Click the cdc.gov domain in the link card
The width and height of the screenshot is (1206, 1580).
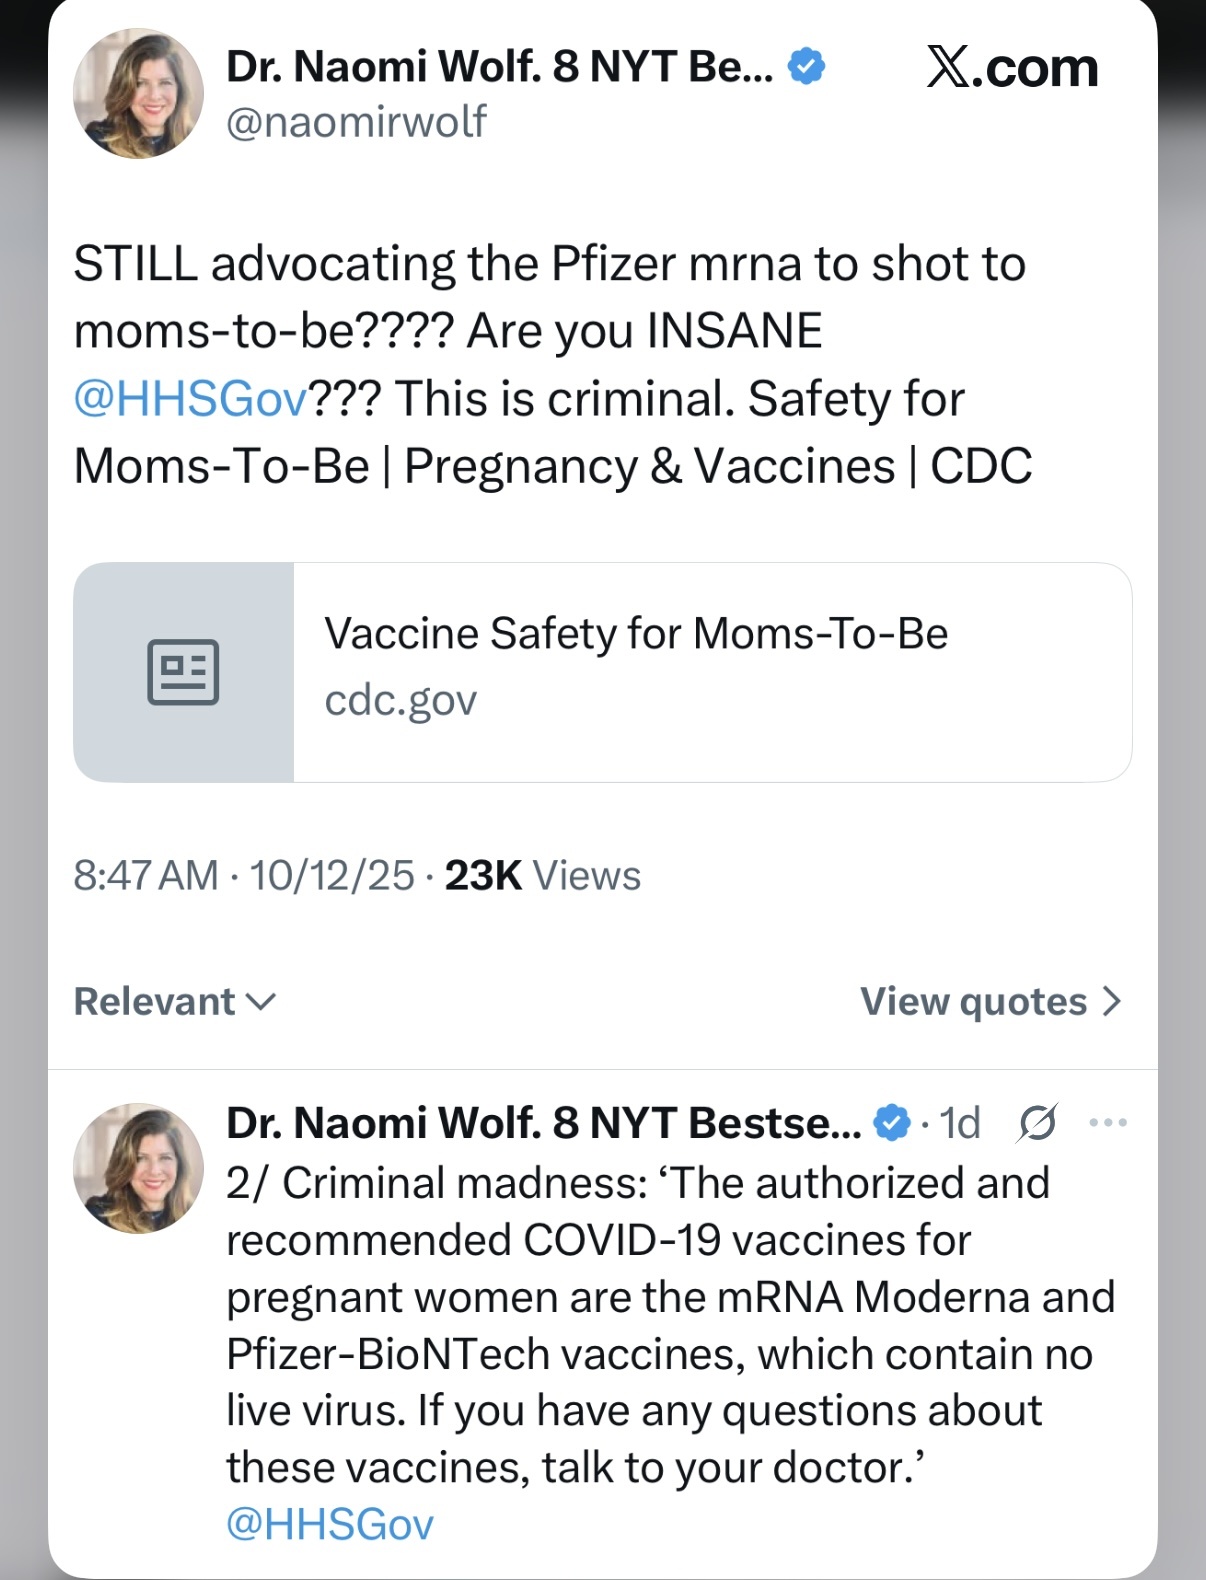tap(400, 700)
